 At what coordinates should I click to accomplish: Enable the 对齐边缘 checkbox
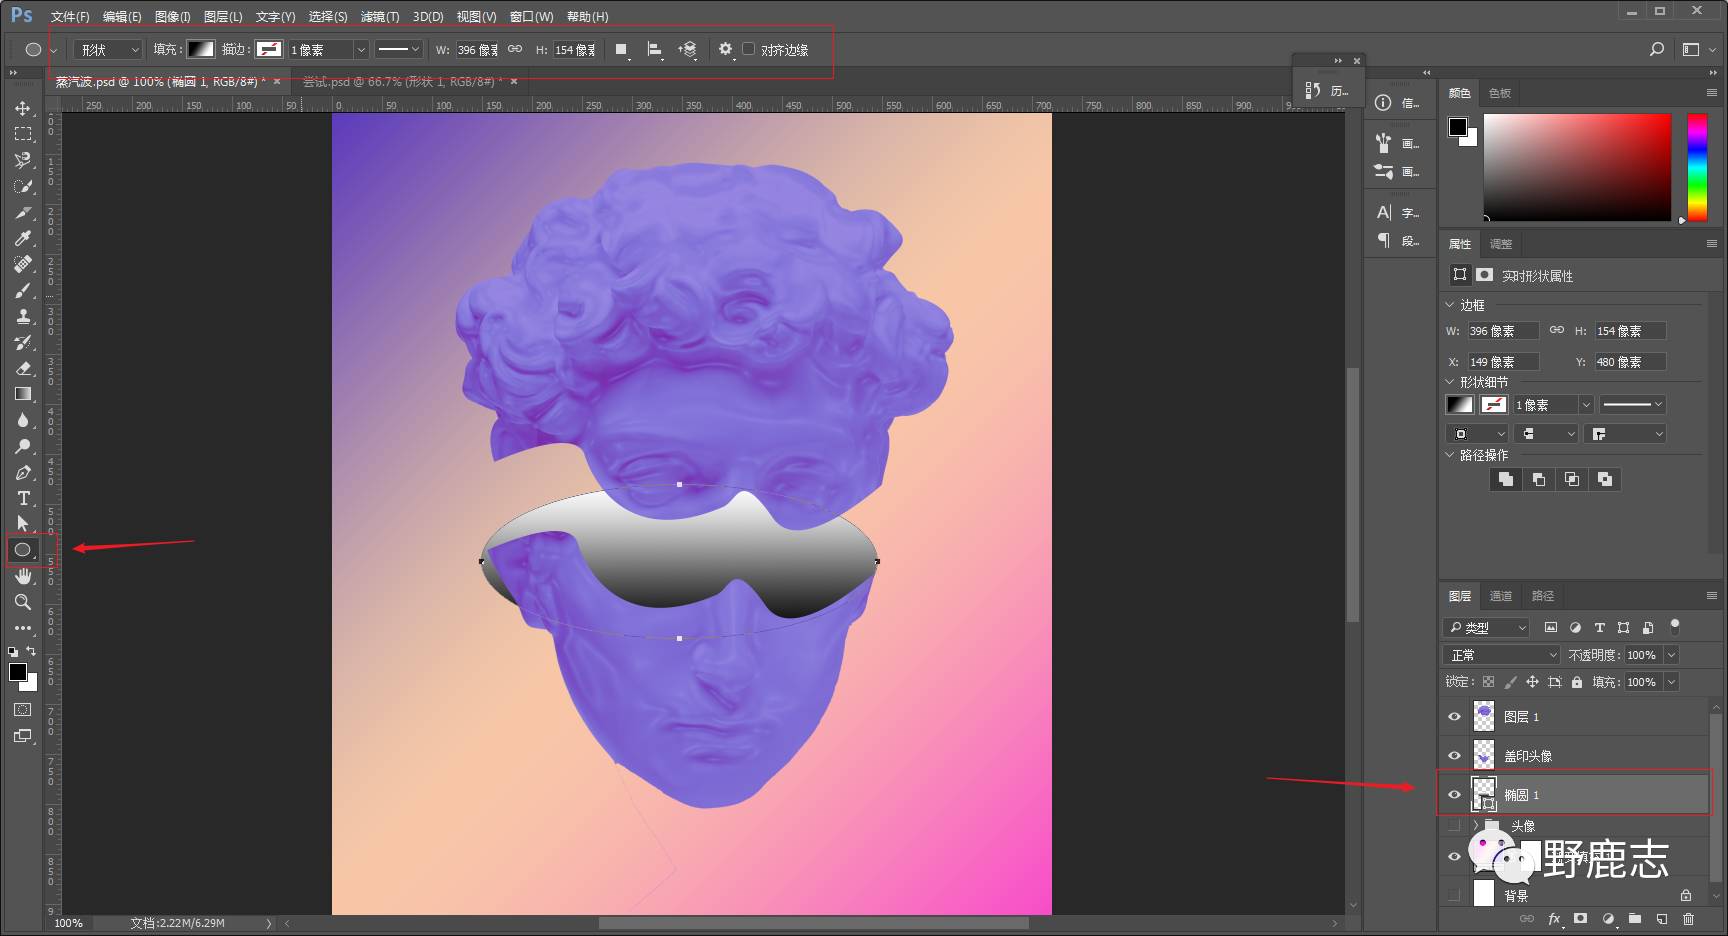click(748, 49)
